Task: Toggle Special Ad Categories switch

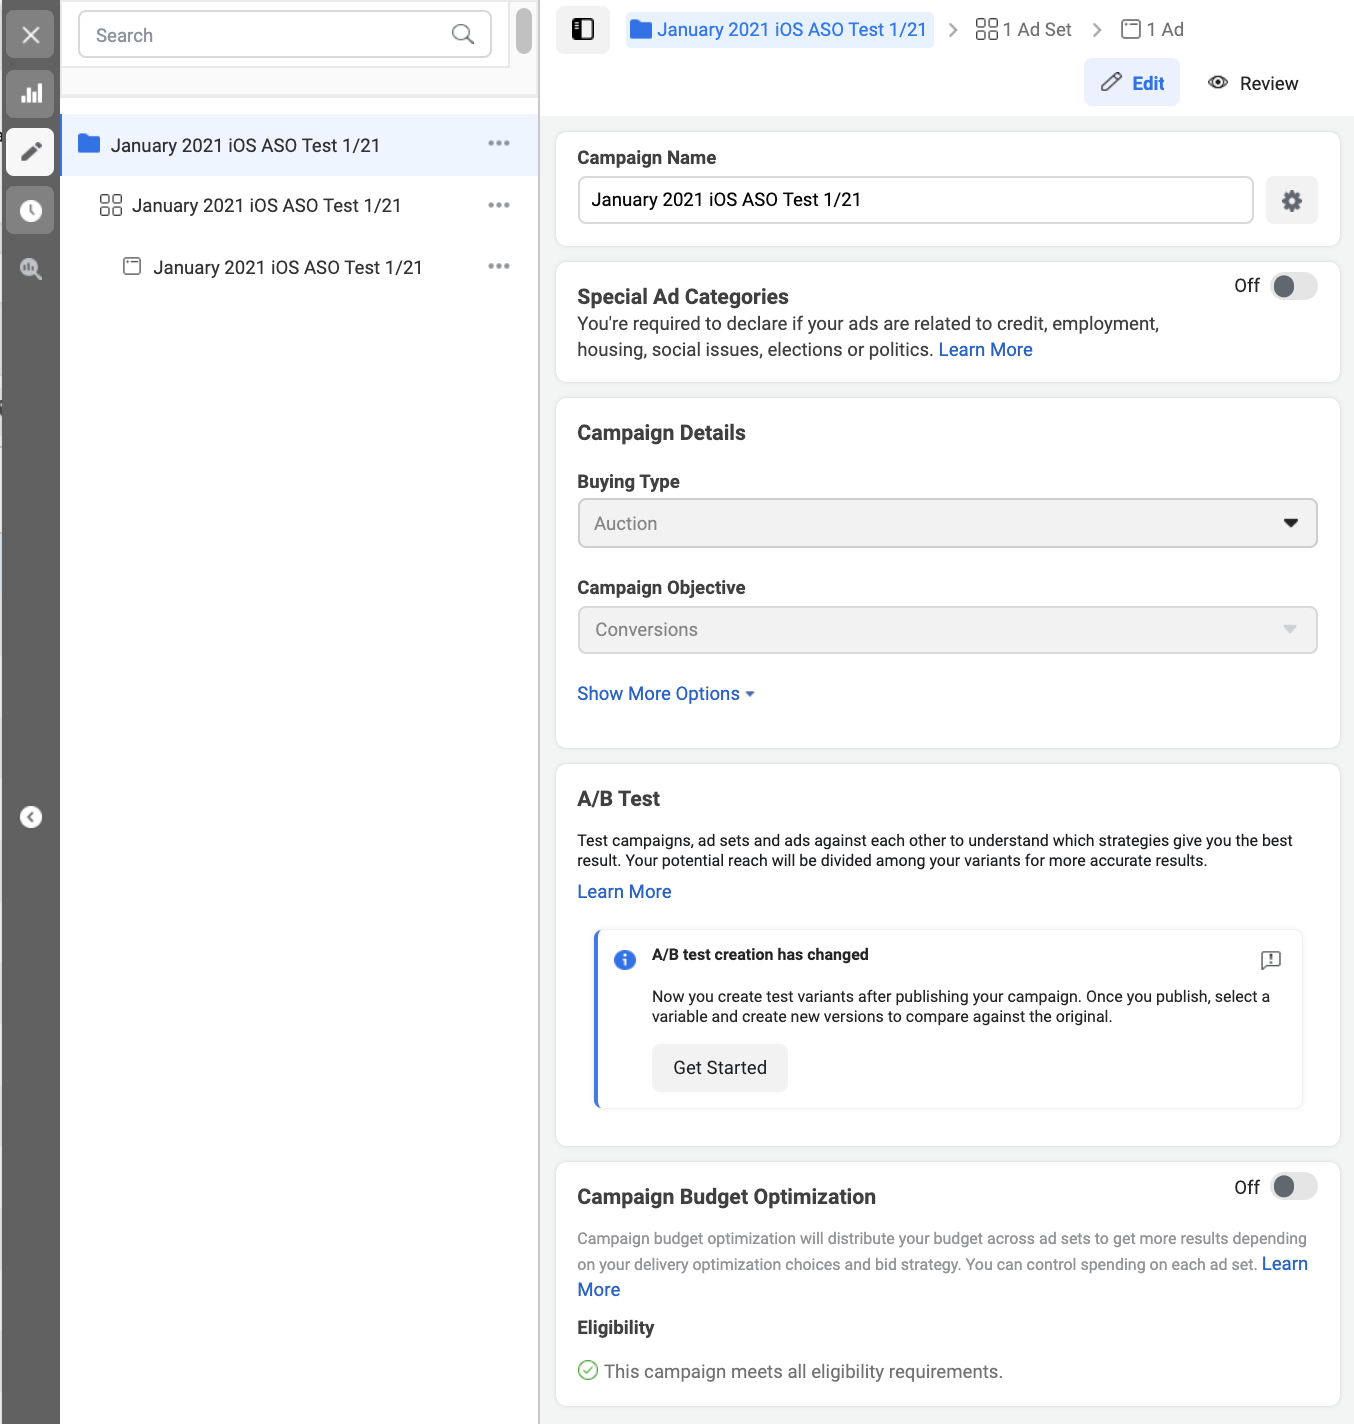Action: pyautogui.click(x=1294, y=286)
